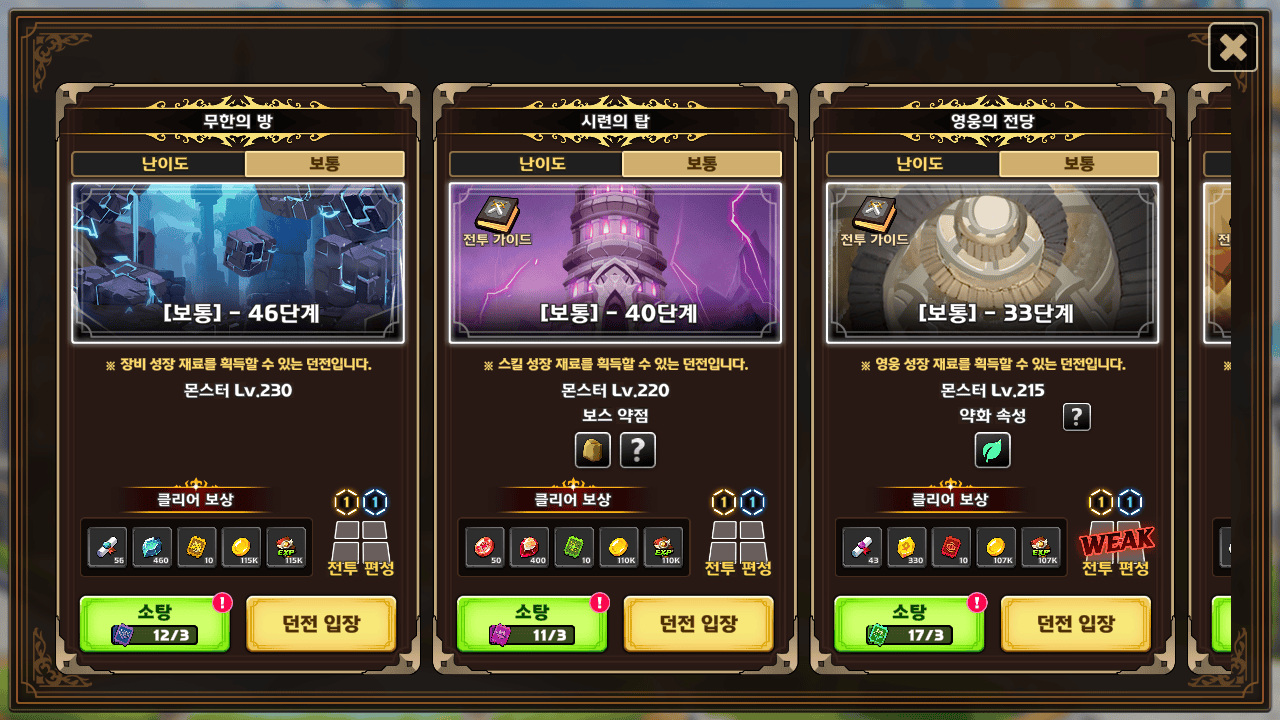Select the brown boss weakness icon
This screenshot has width=1280, height=720.
click(593, 450)
